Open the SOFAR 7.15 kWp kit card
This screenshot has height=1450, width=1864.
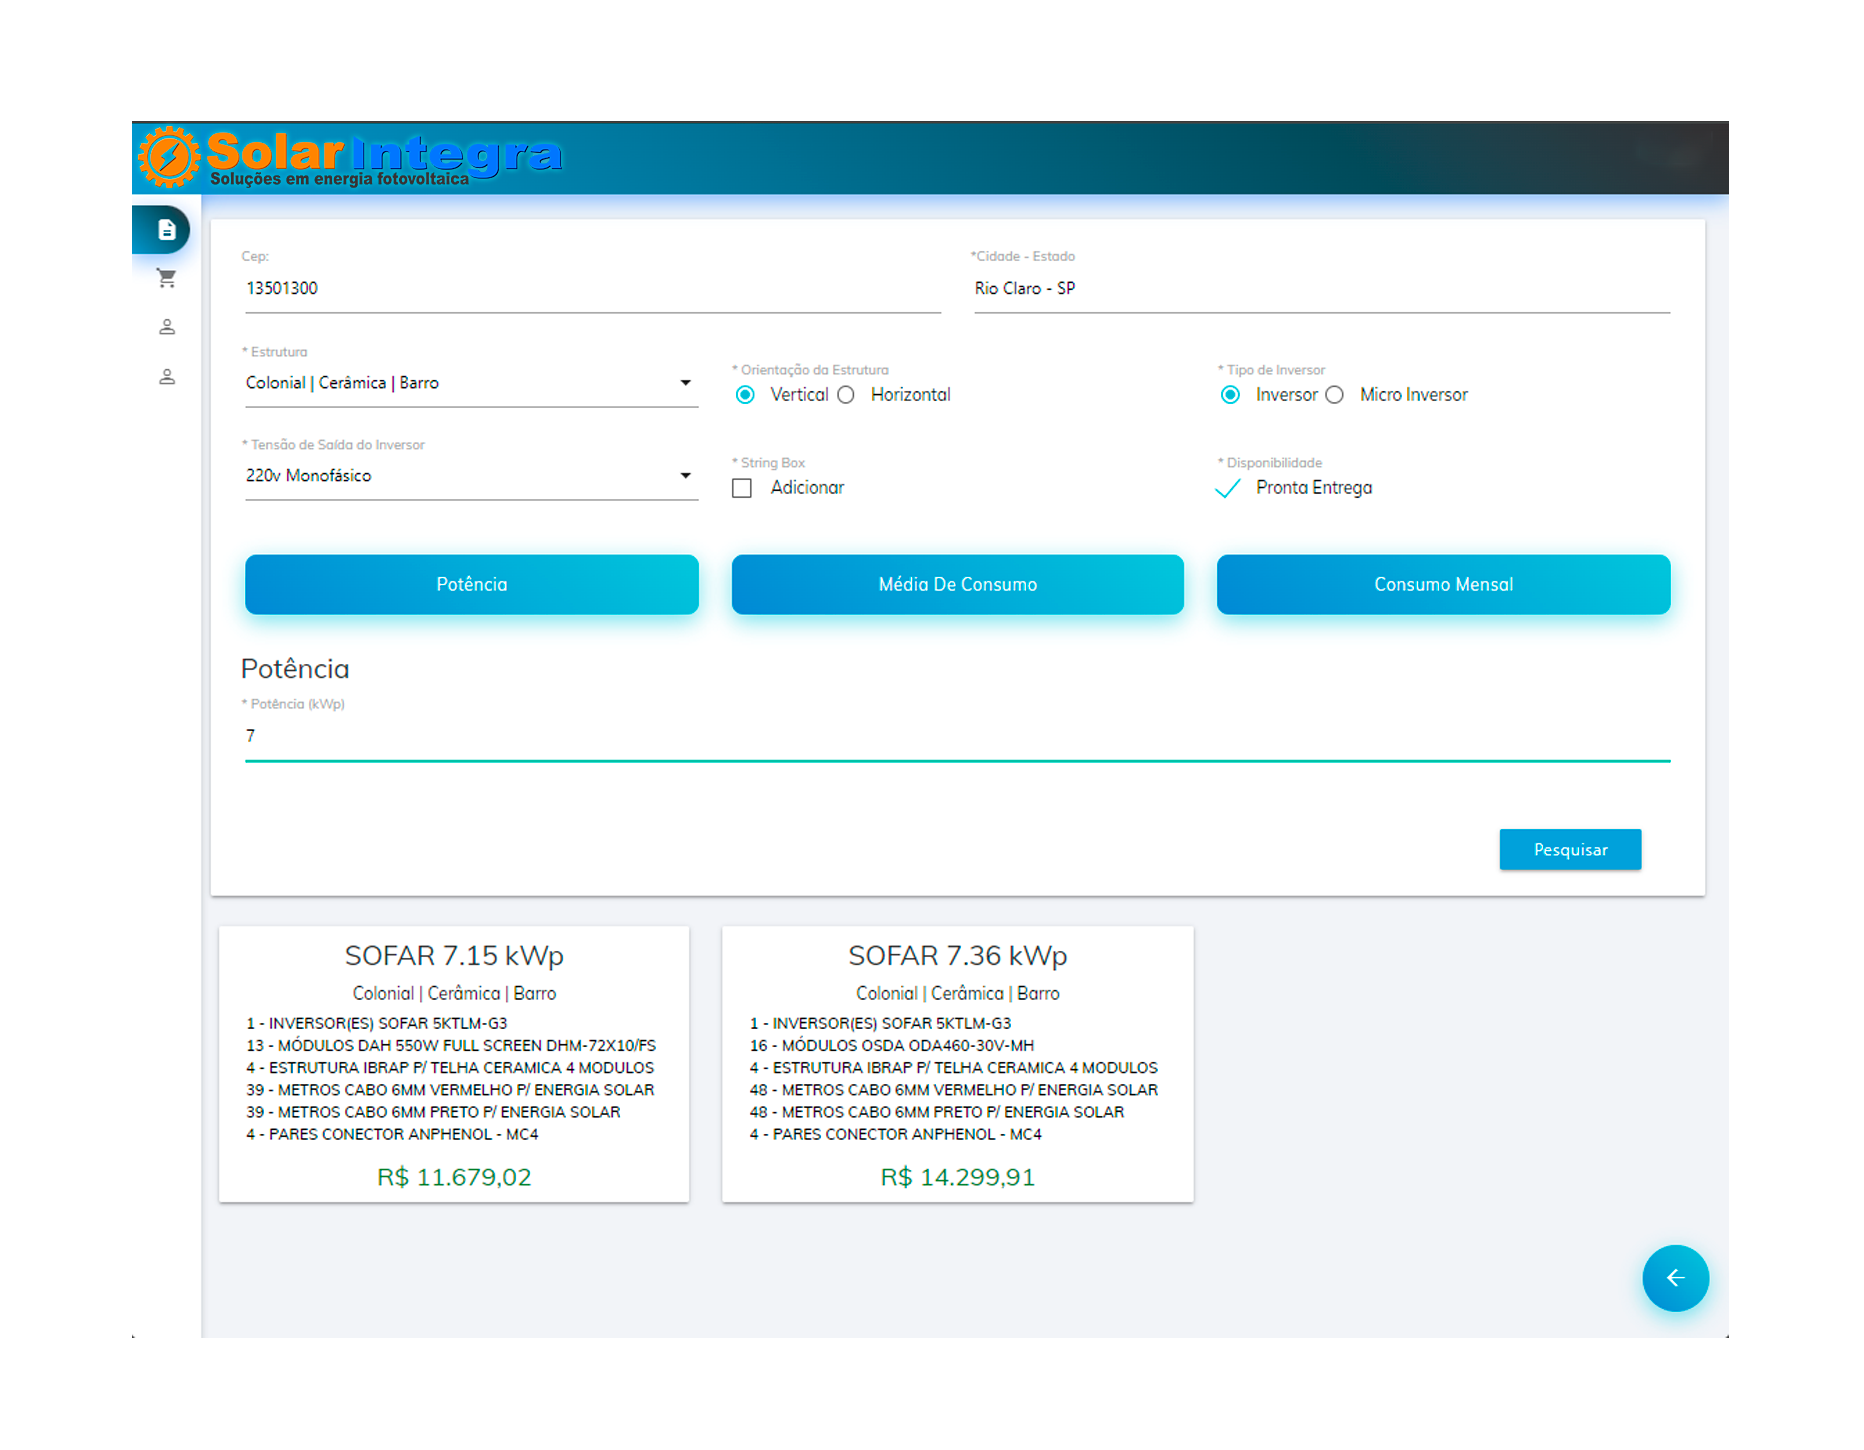click(454, 1064)
